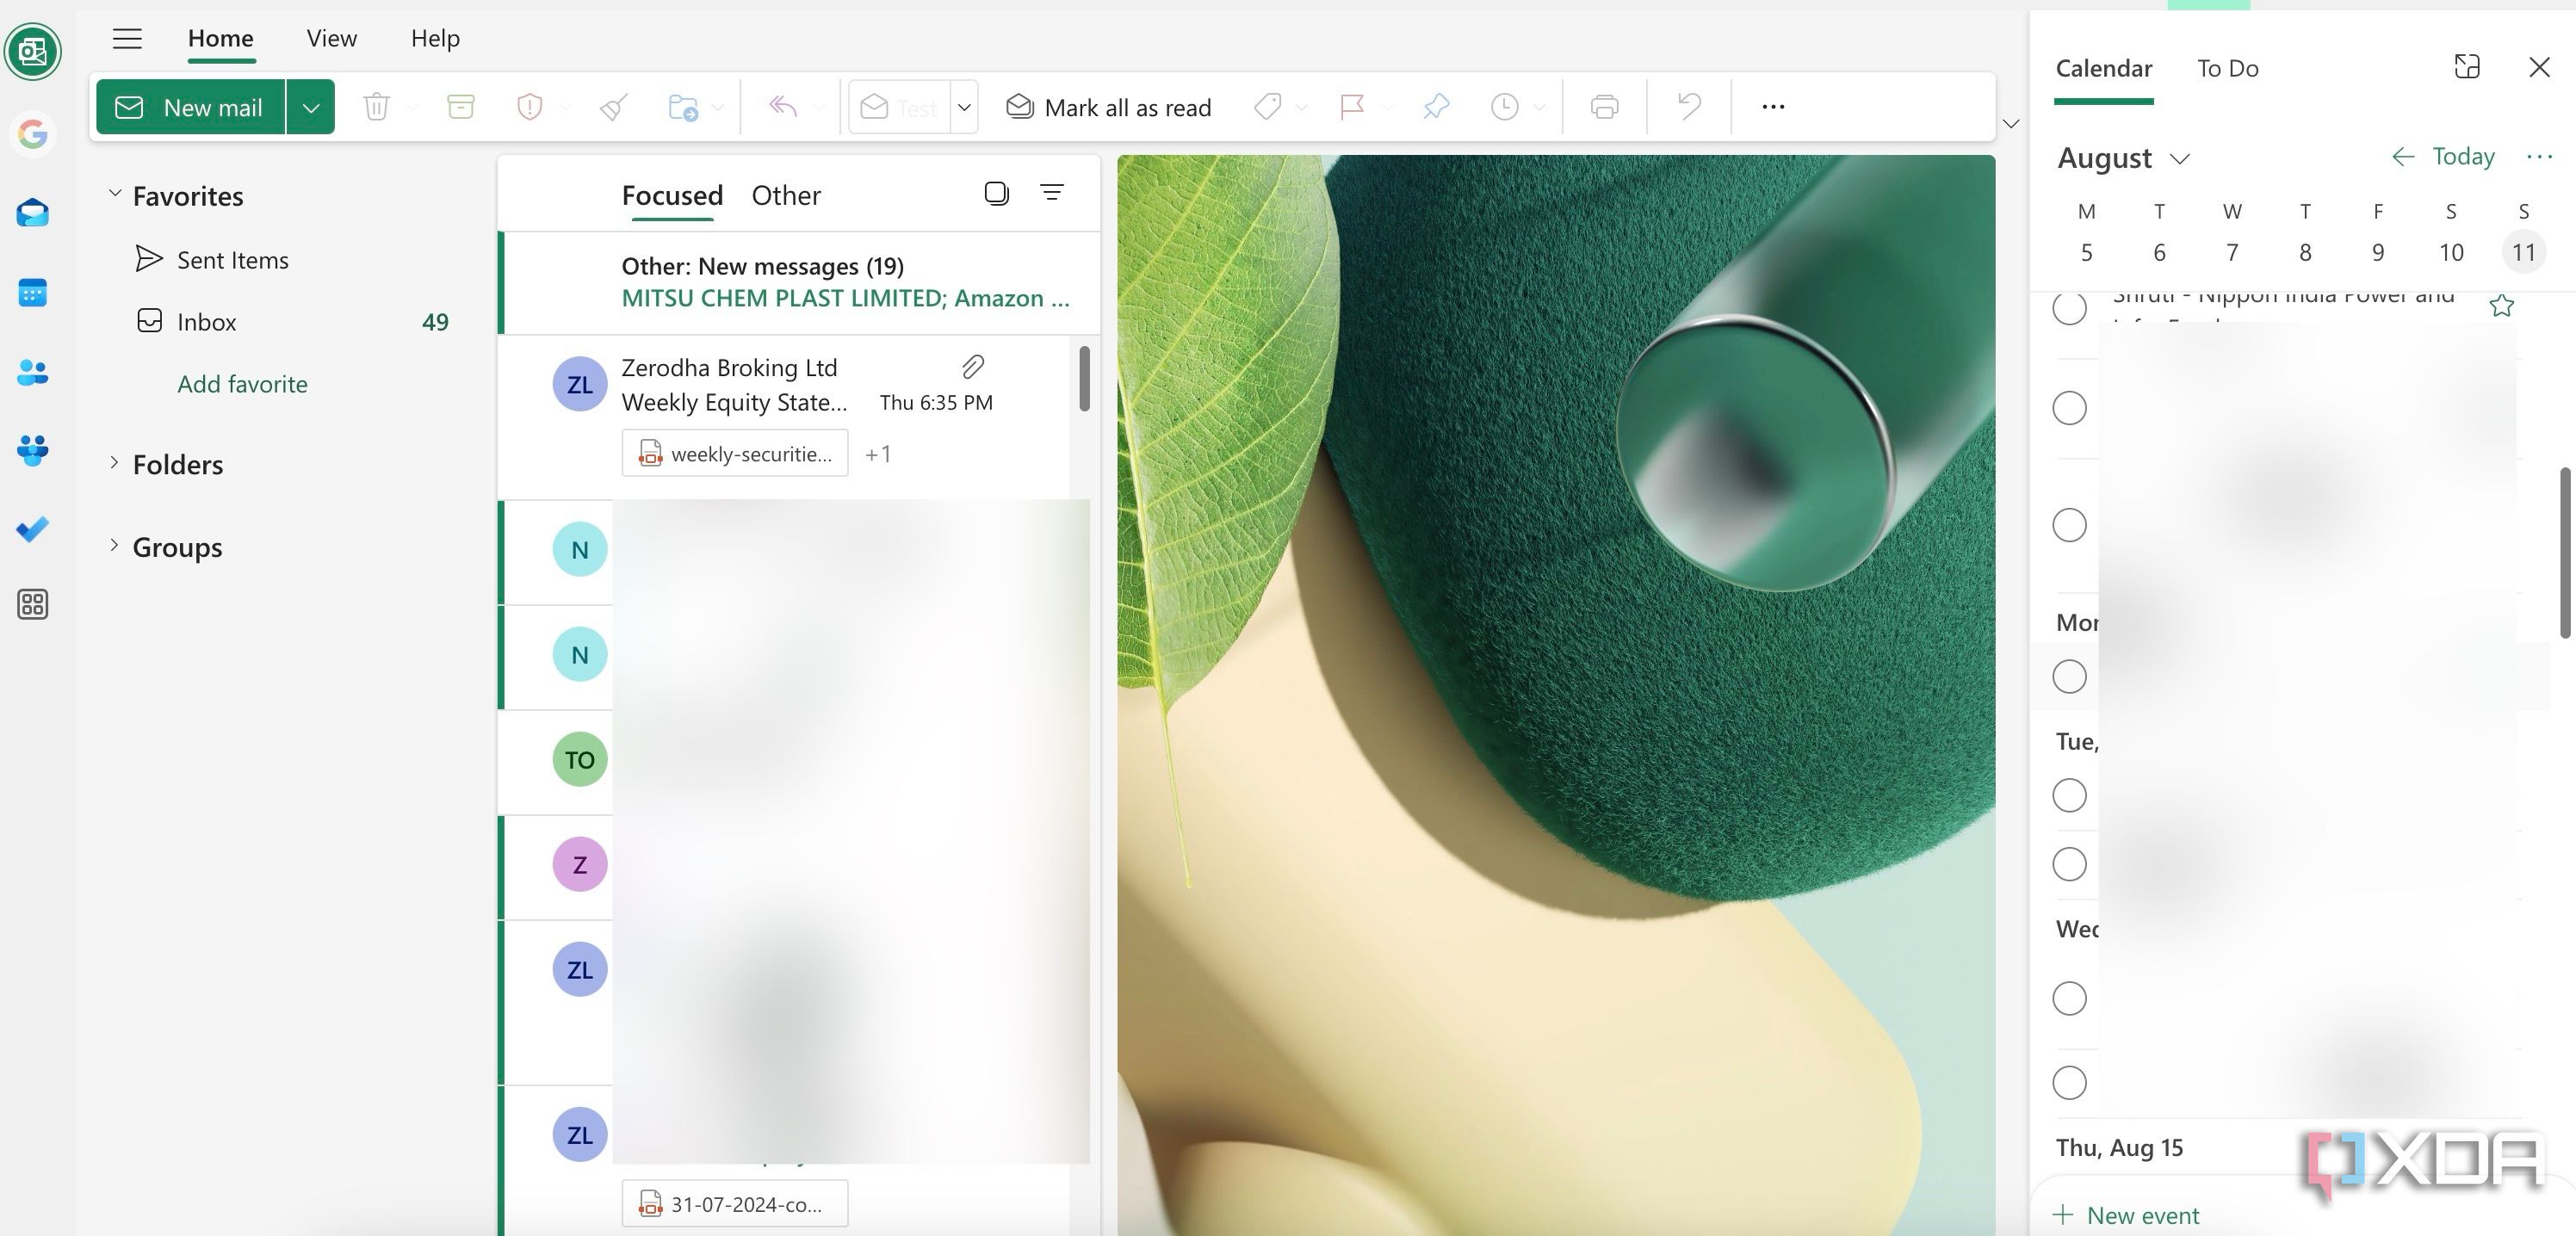Click the message list scrollbar
The width and height of the screenshot is (2576, 1236).
(x=1084, y=378)
